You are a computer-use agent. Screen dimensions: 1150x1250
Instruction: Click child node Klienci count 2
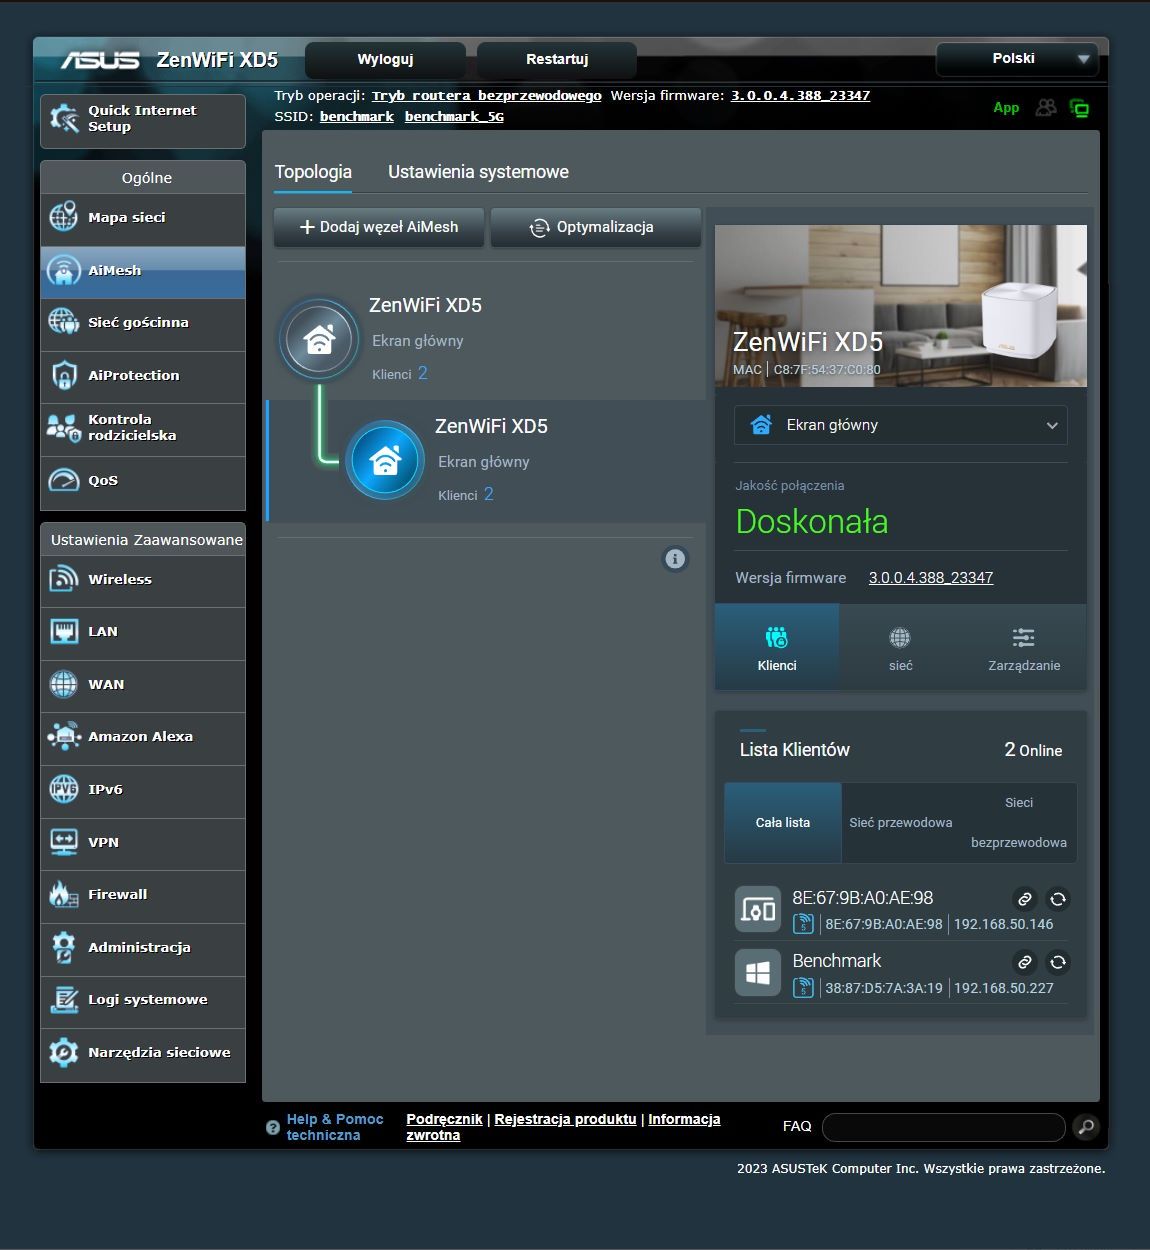(x=489, y=494)
